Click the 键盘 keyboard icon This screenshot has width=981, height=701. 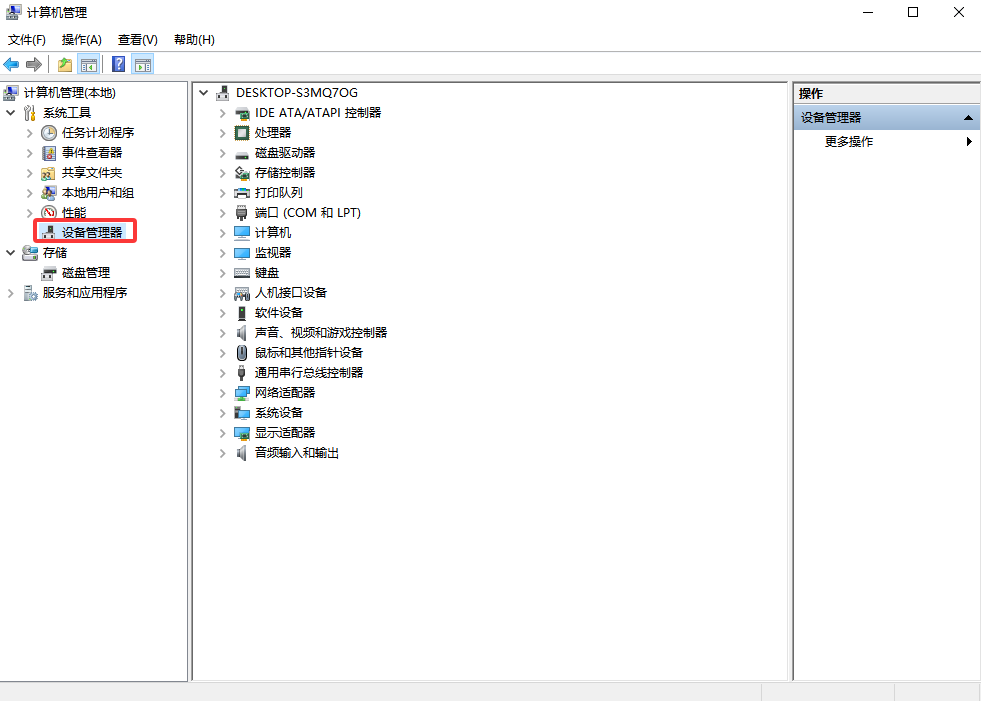(241, 273)
